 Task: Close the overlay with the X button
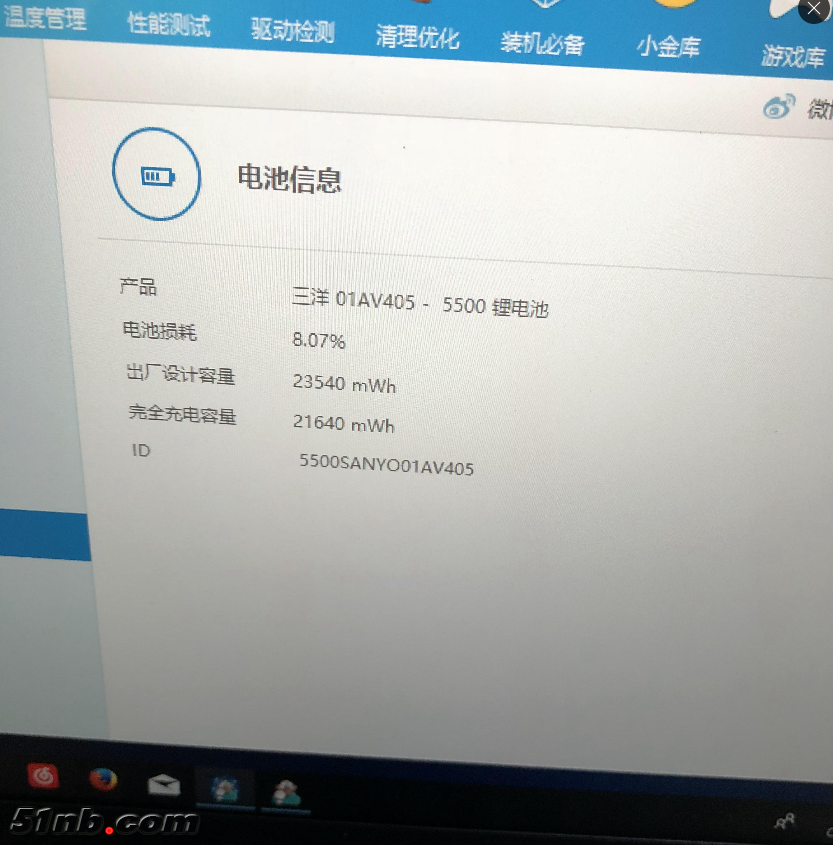coord(814,9)
